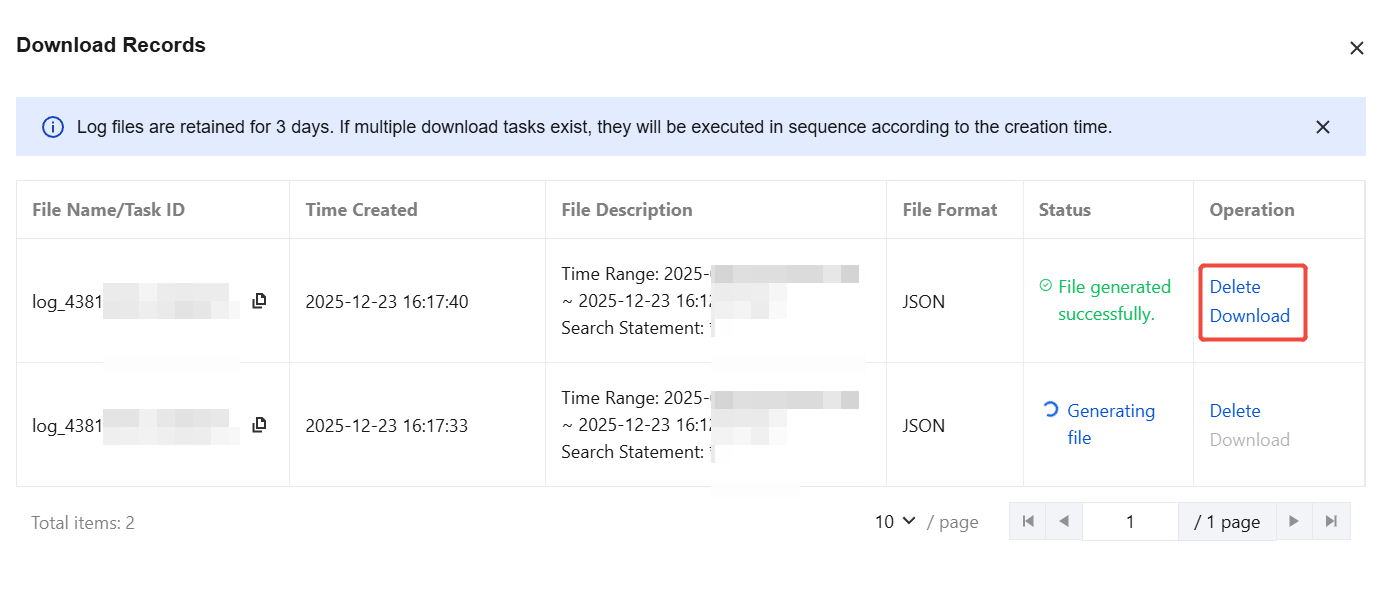Go to the previous page of records

coord(1063,521)
